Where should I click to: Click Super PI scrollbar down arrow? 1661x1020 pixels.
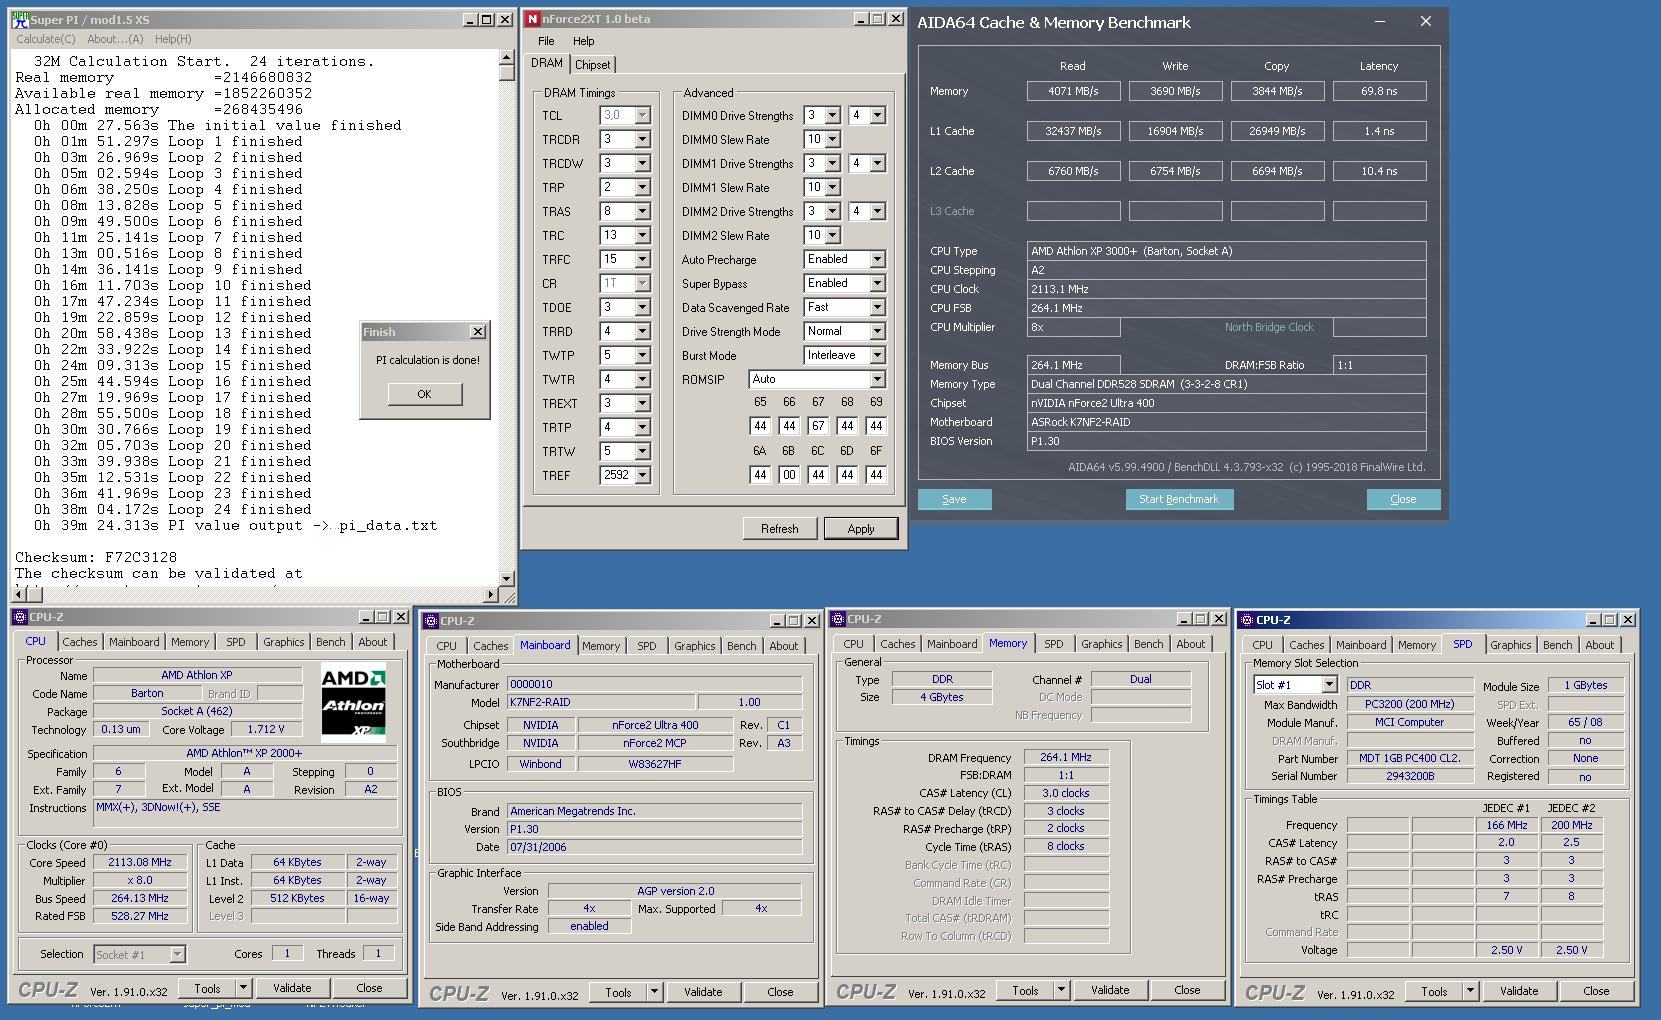coord(506,578)
